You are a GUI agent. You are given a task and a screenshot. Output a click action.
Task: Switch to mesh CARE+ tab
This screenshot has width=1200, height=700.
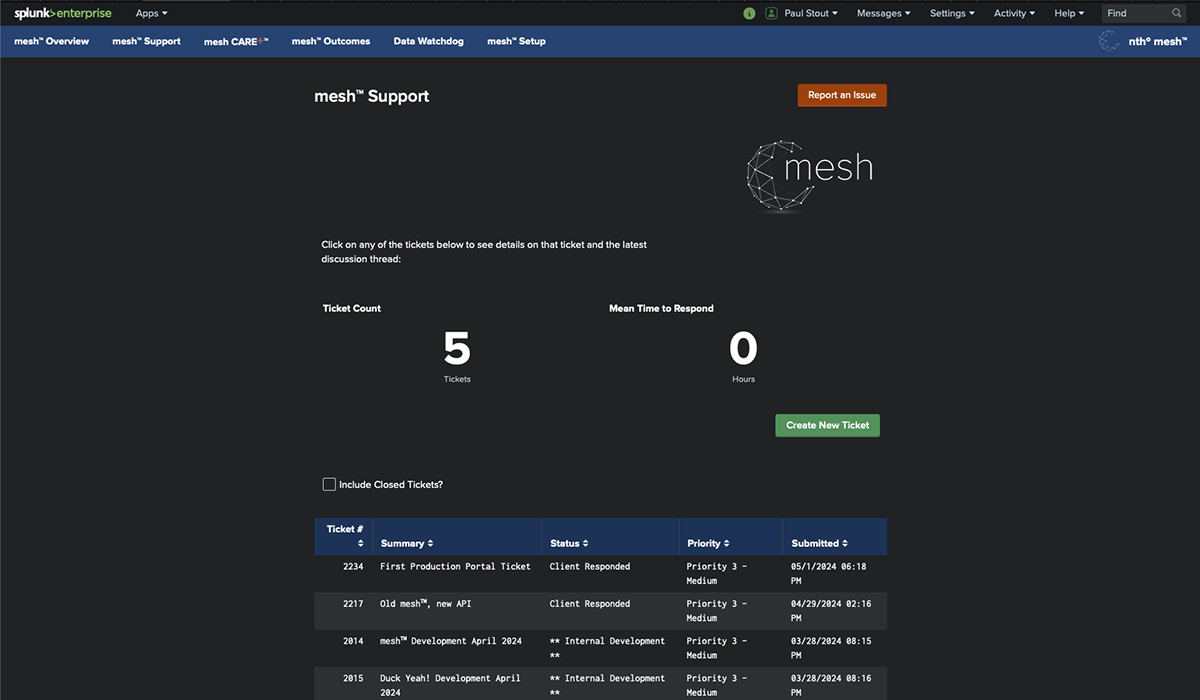[x=236, y=41]
